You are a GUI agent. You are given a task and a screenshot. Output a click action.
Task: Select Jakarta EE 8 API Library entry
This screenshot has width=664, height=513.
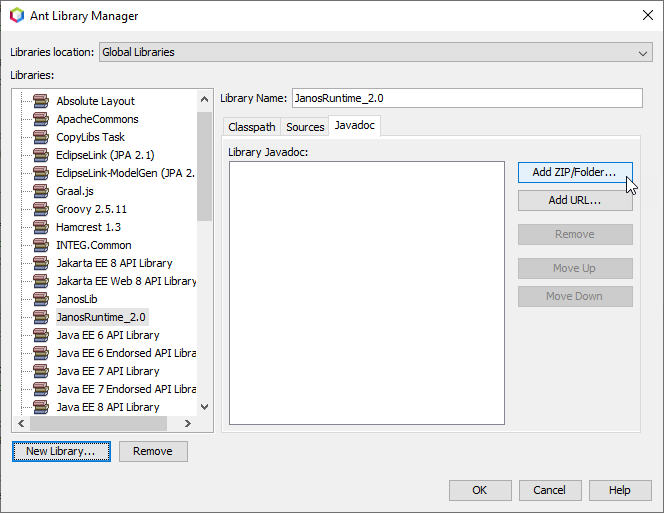[x=114, y=263]
